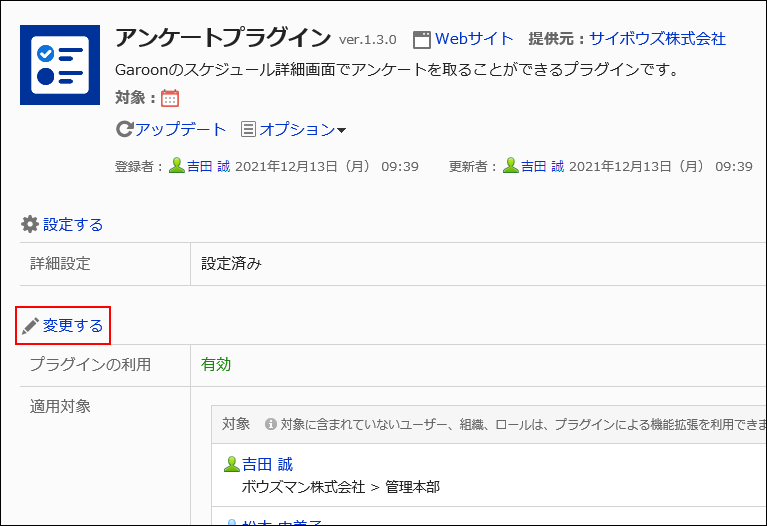Image resolution: width=767 pixels, height=526 pixels.
Task: Select the ver.1.3.0 version text
Action: tap(367, 40)
